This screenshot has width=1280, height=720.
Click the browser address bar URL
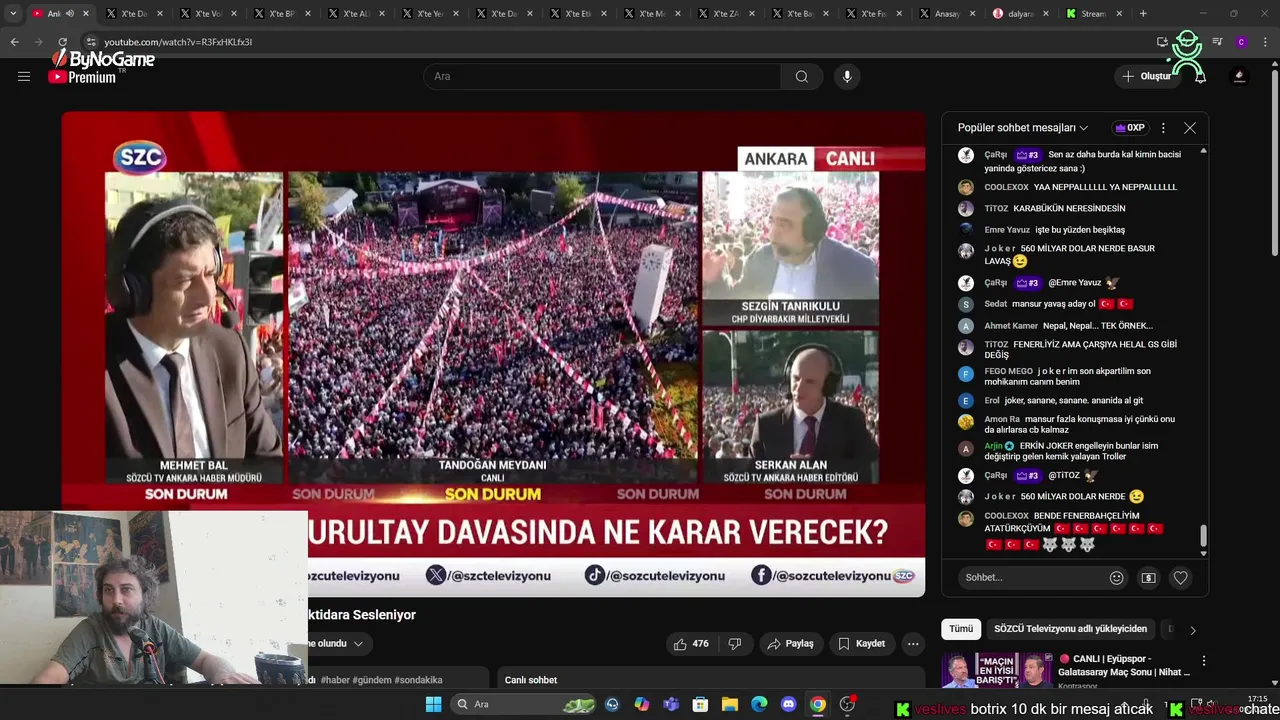pyautogui.click(x=178, y=42)
